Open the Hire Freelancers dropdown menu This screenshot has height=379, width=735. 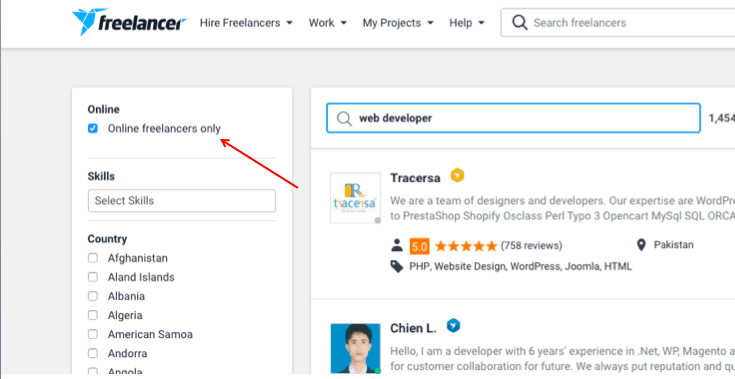[246, 22]
